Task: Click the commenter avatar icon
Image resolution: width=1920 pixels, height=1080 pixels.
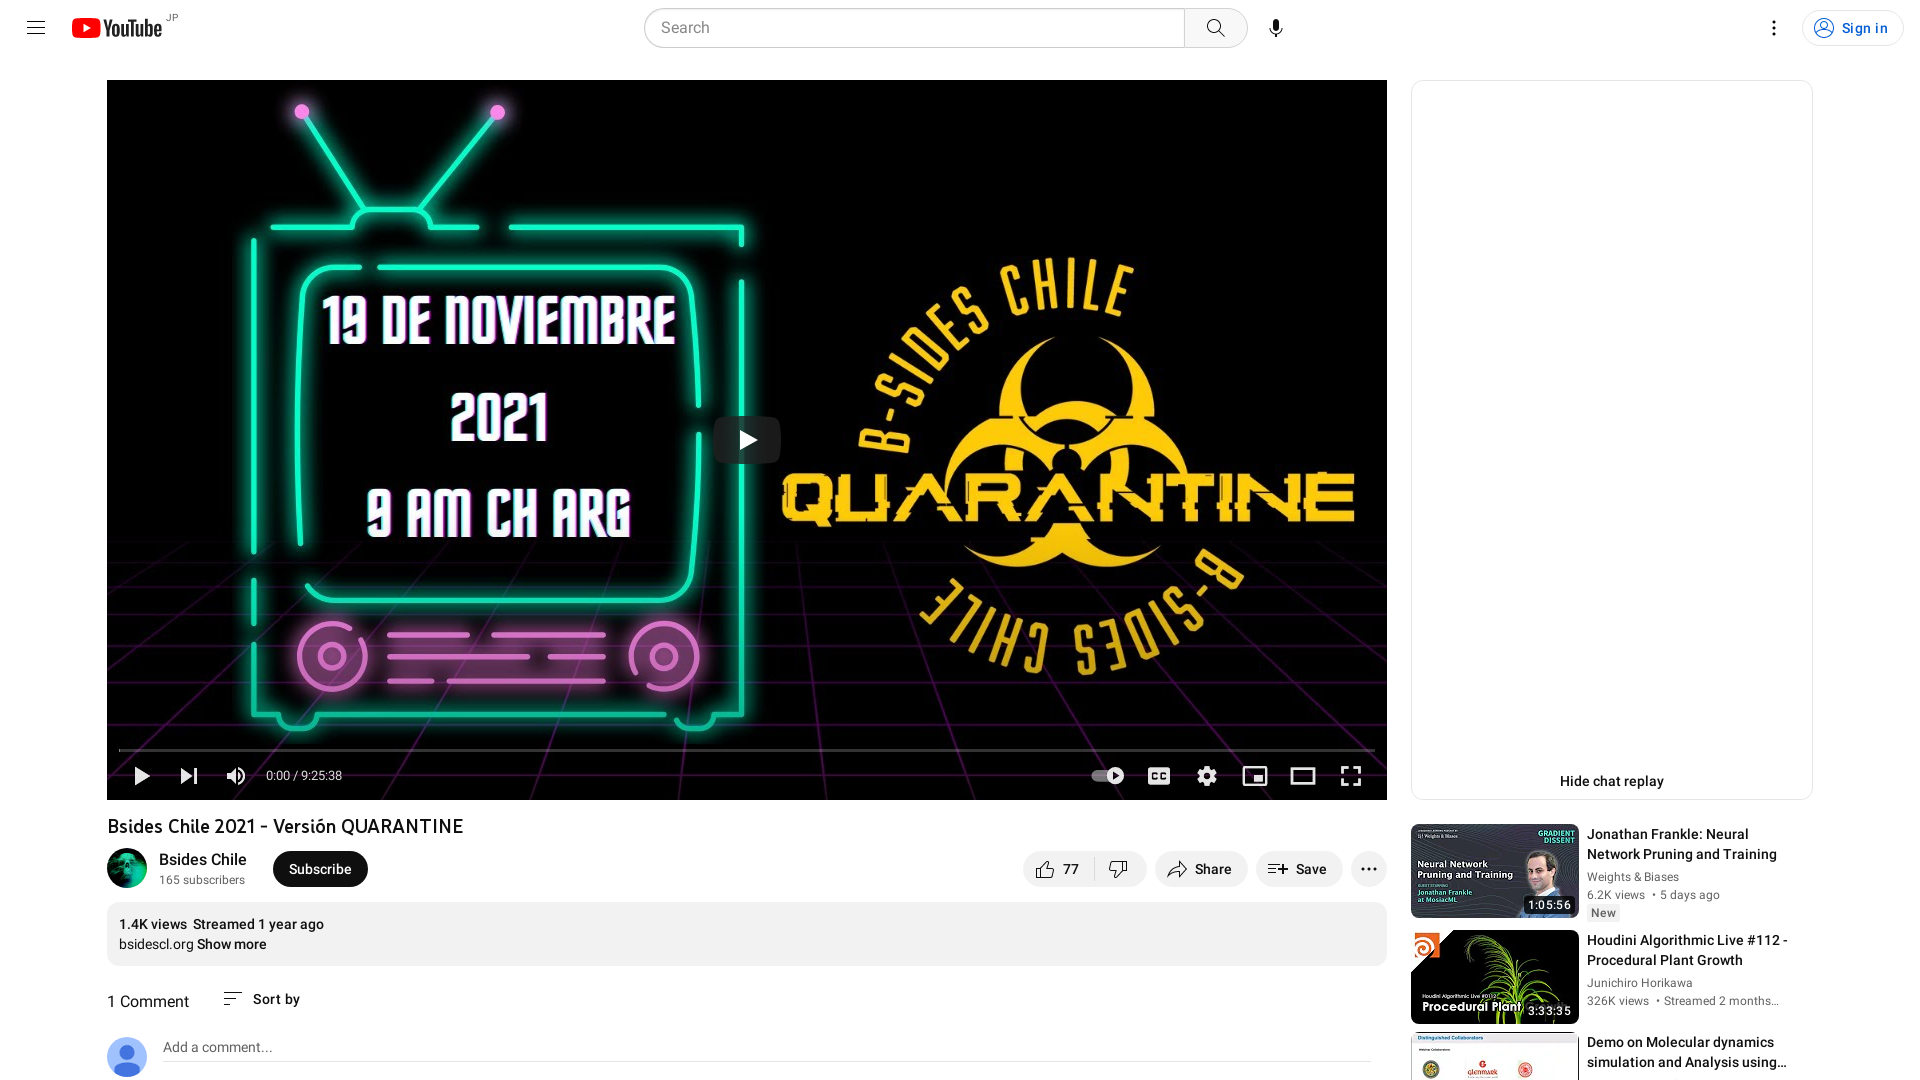Action: tap(127, 1057)
